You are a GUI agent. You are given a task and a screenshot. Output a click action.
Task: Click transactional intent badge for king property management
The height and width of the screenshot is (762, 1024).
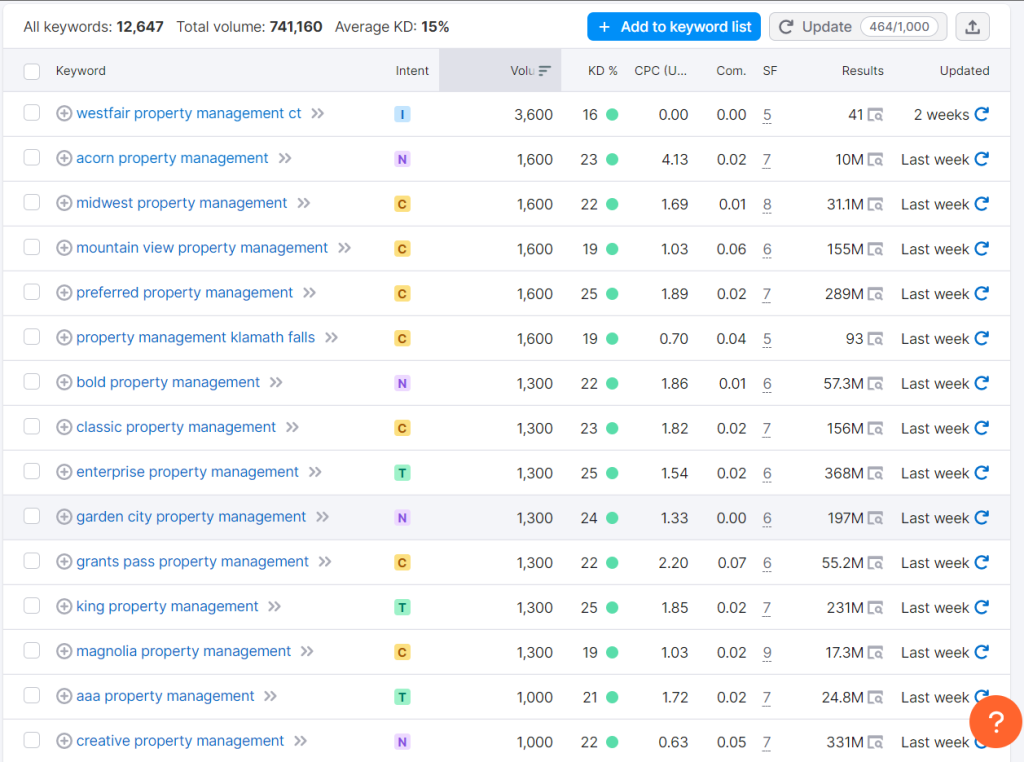point(401,607)
